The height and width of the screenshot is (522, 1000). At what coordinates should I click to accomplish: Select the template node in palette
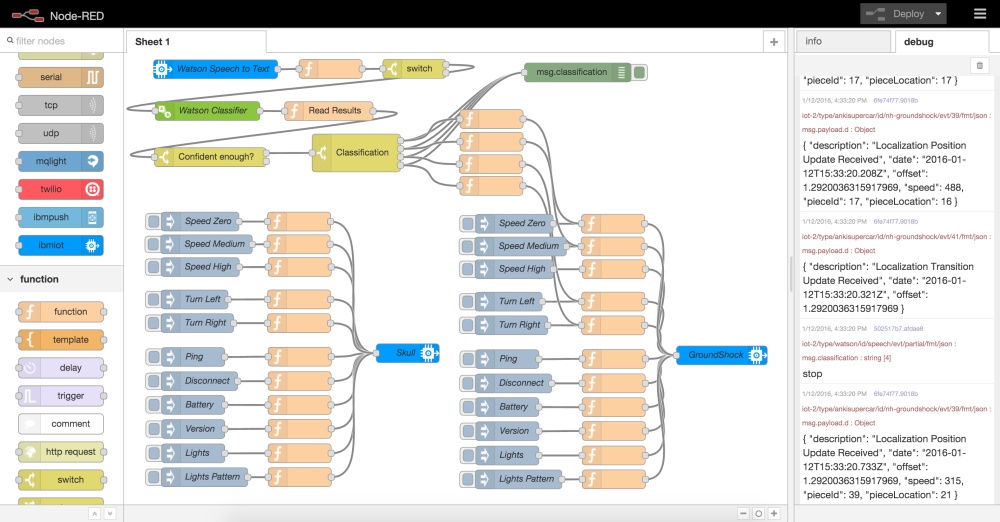pos(61,340)
